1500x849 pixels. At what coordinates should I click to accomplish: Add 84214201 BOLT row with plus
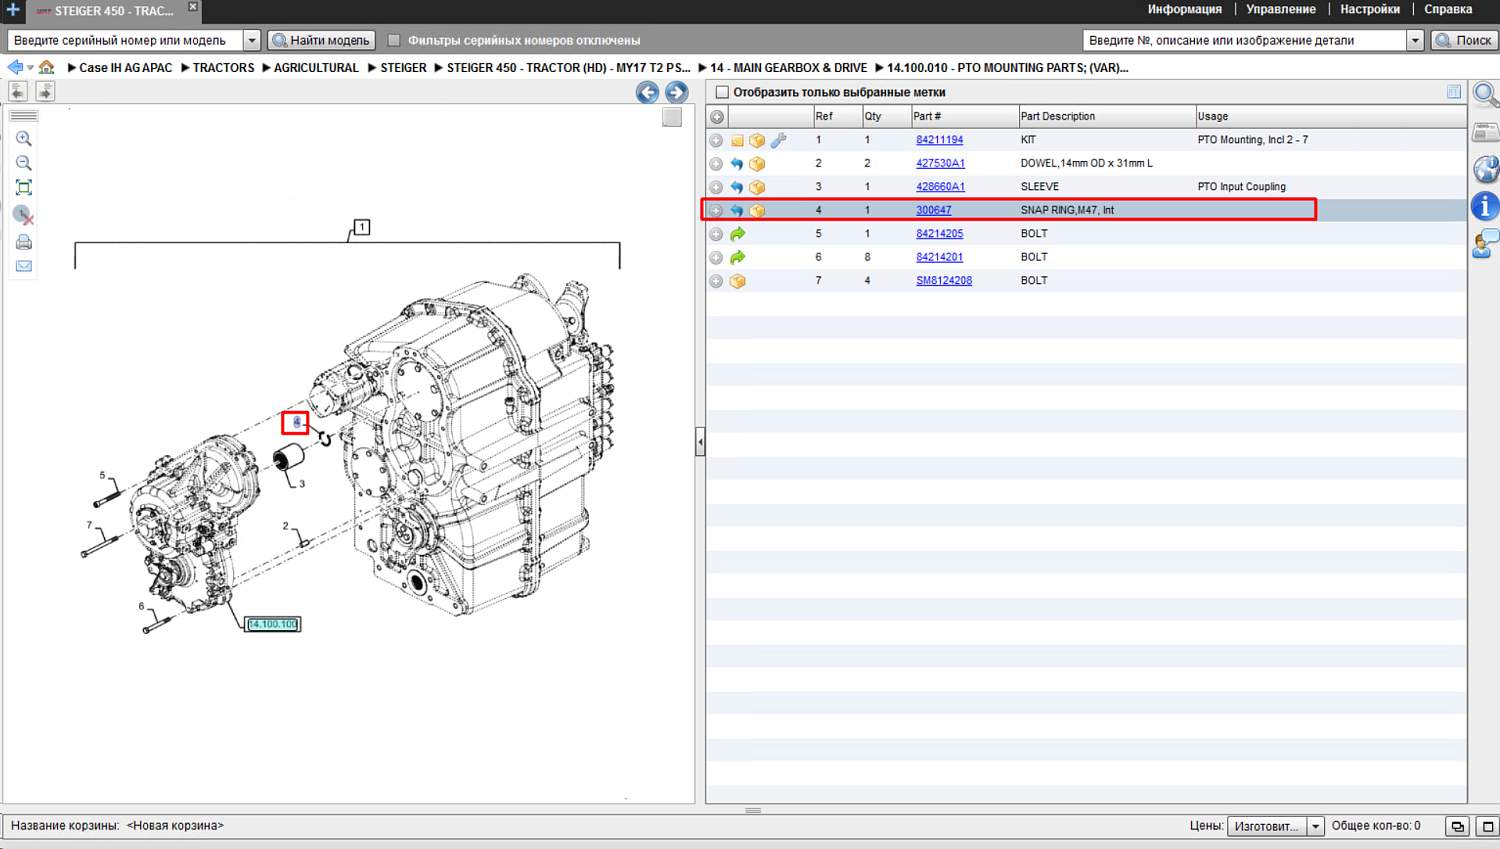pyautogui.click(x=716, y=257)
